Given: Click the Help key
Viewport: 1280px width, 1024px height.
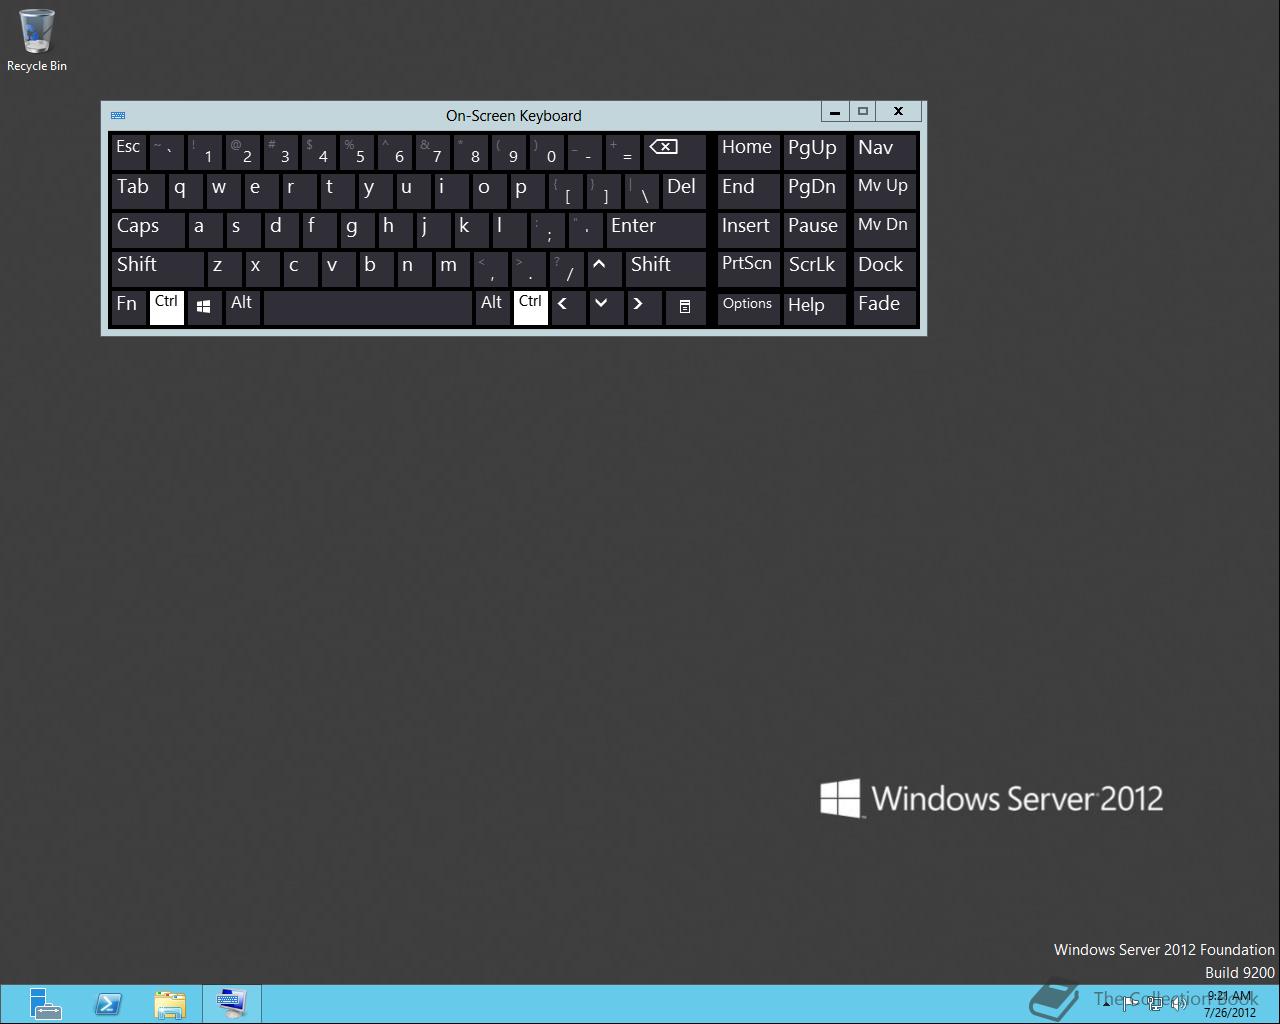Looking at the screenshot, I should [814, 308].
